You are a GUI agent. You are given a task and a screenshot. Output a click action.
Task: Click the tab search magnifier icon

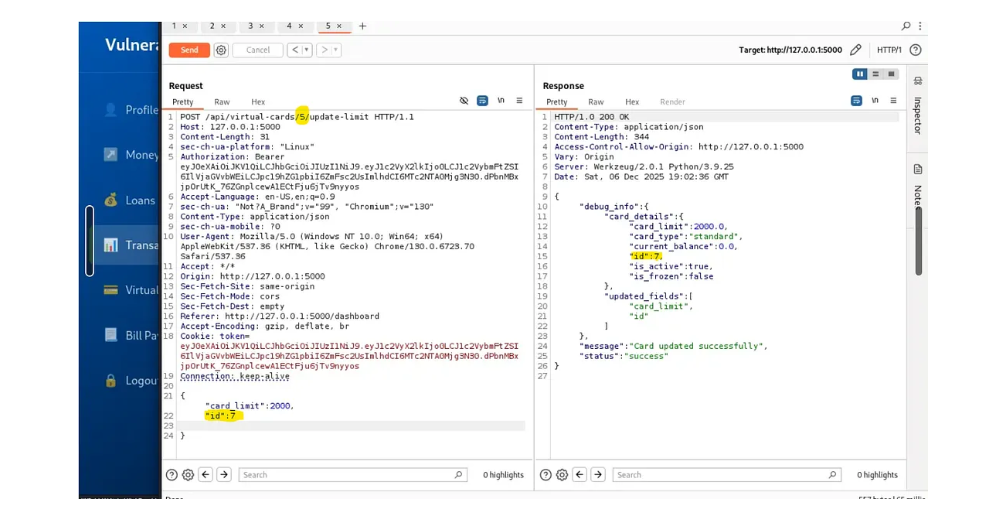[x=906, y=26]
